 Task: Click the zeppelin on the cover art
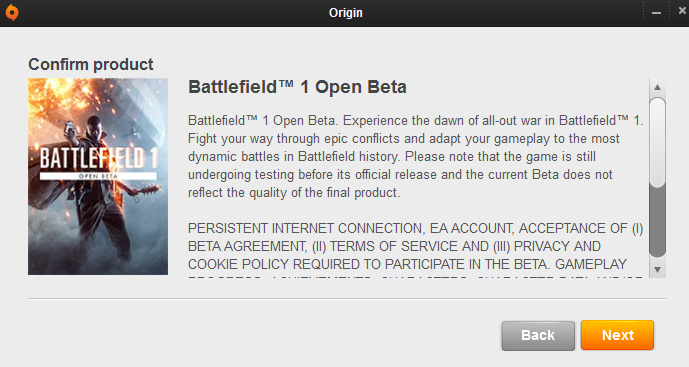[134, 108]
